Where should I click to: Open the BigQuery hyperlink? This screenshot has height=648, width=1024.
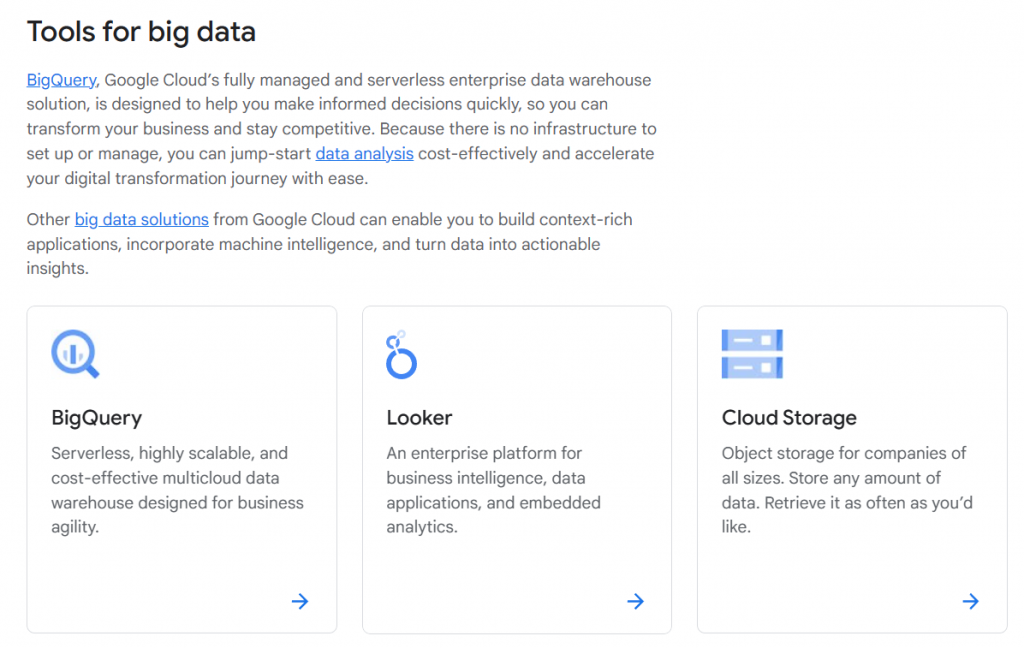(59, 79)
